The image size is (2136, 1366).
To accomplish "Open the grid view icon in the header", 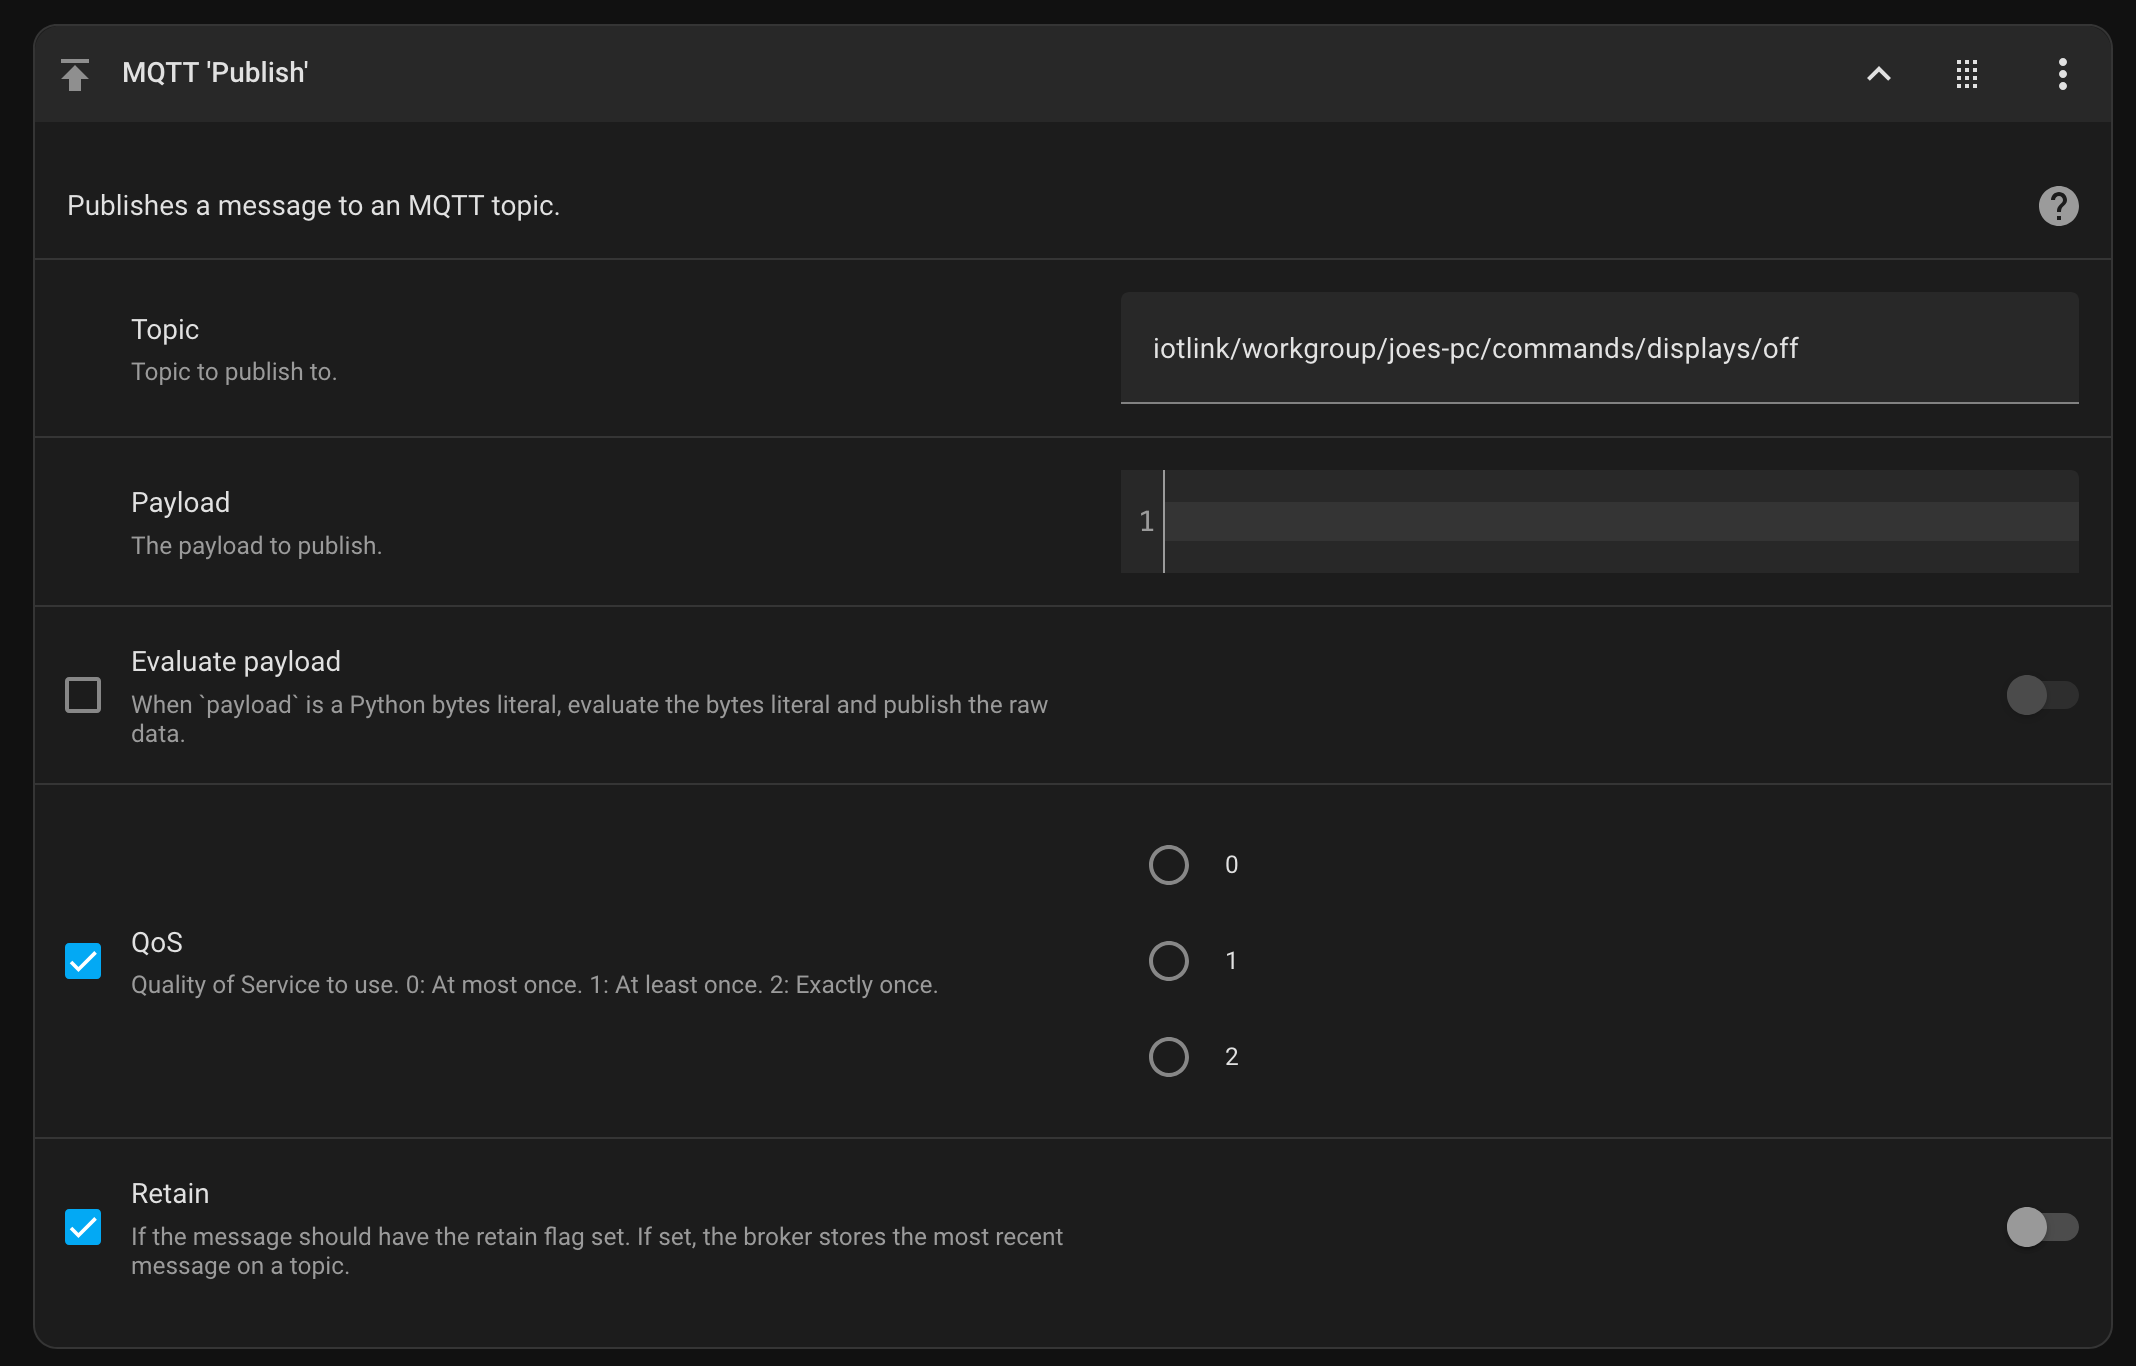I will pyautogui.click(x=1966, y=74).
